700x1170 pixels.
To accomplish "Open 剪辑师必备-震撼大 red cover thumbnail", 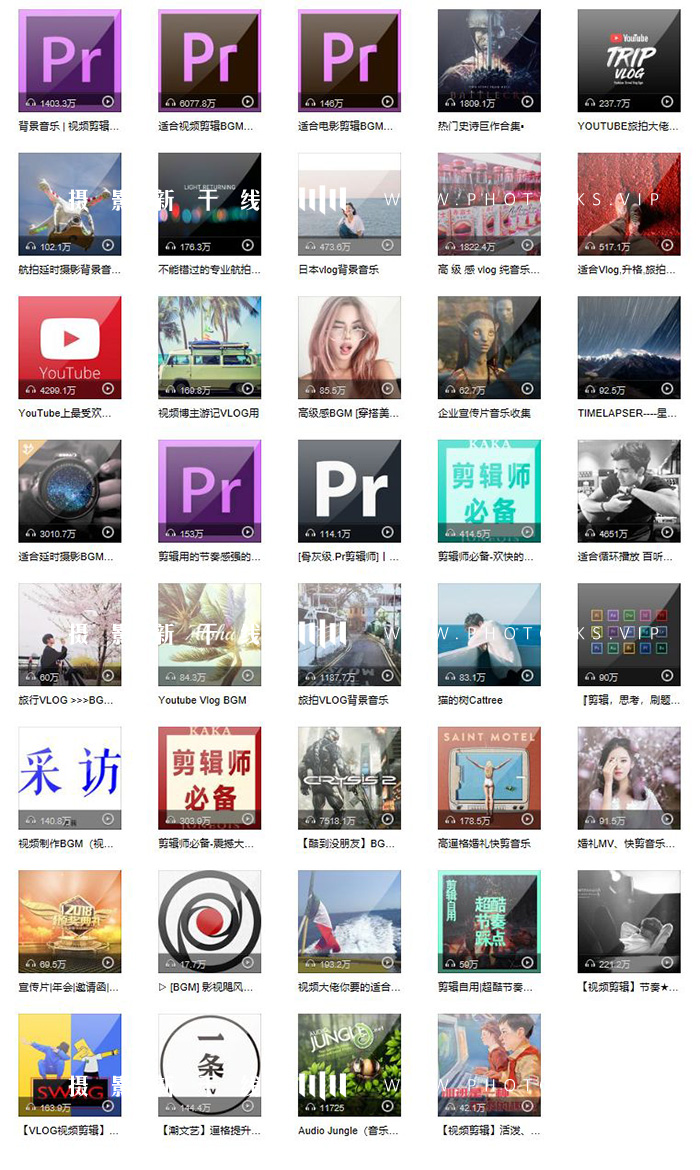I will point(210,778).
